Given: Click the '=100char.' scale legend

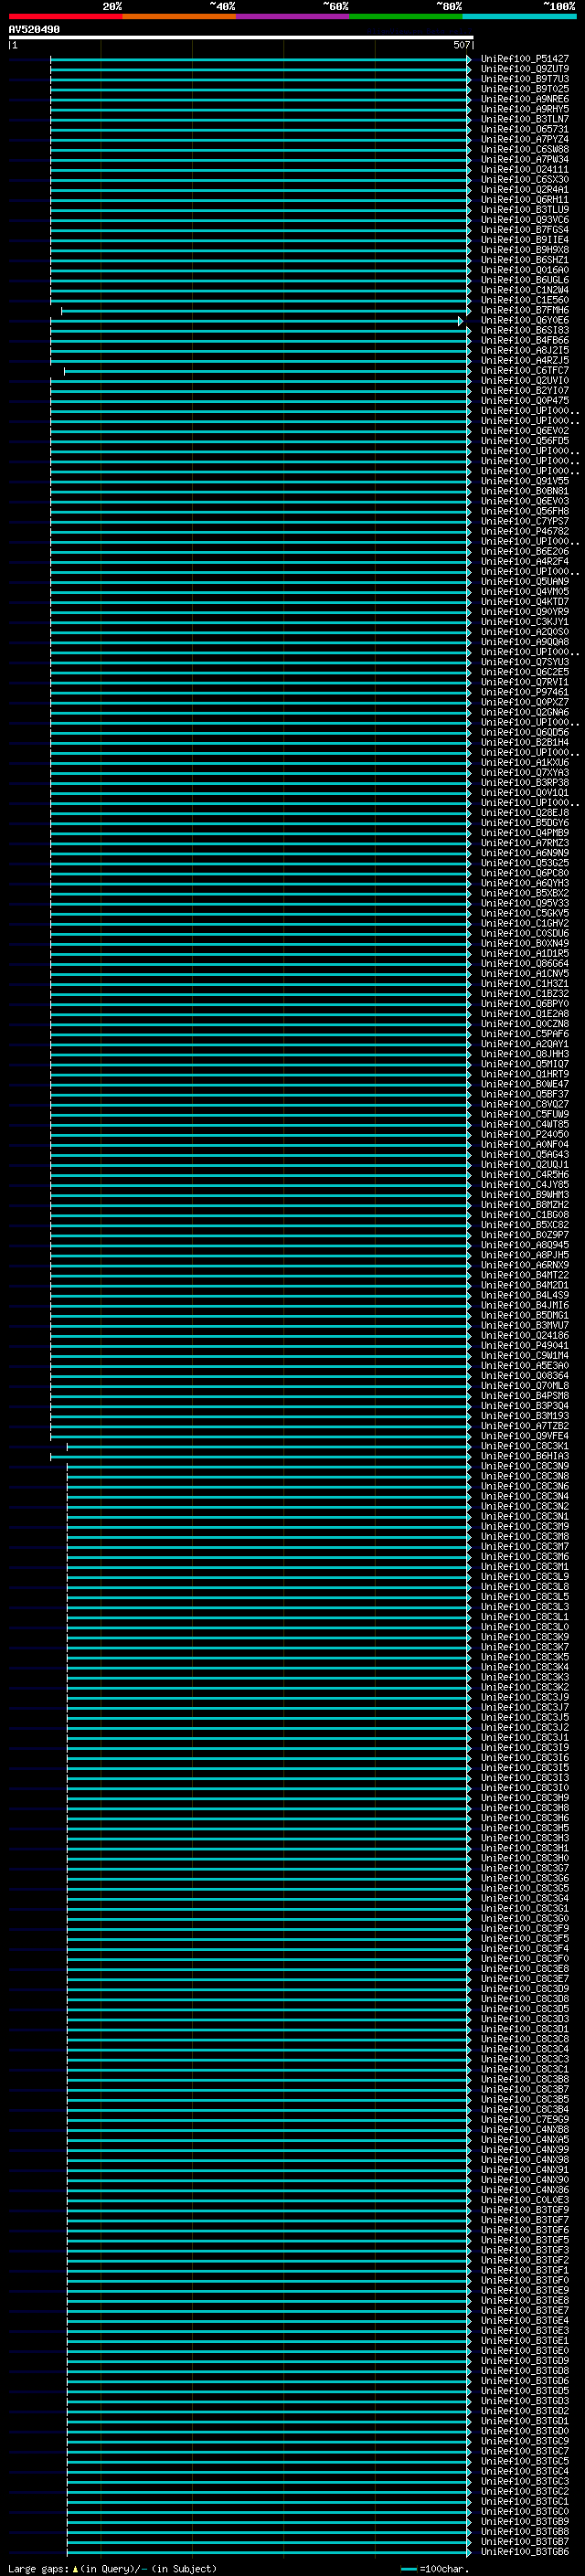Looking at the screenshot, I should click(436, 2569).
